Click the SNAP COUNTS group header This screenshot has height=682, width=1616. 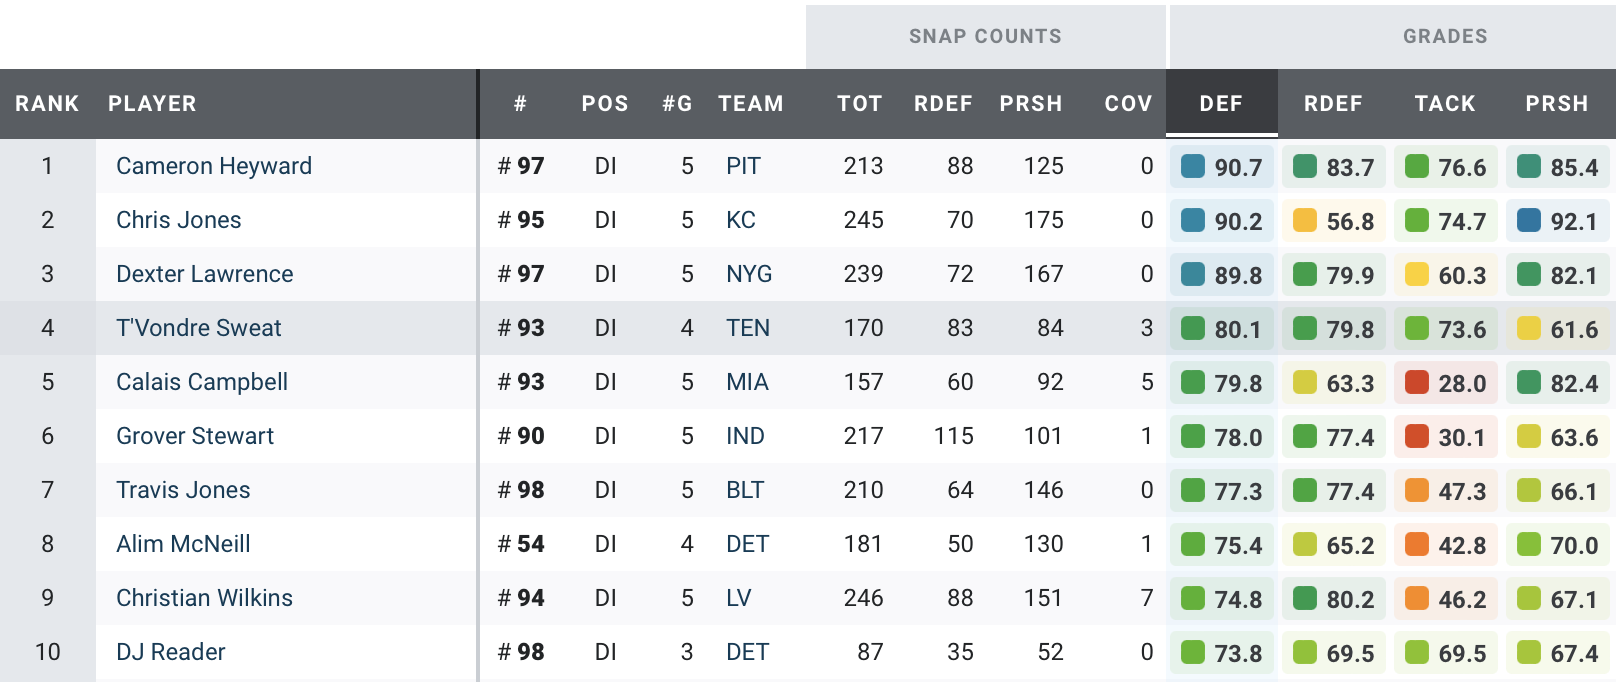click(985, 37)
